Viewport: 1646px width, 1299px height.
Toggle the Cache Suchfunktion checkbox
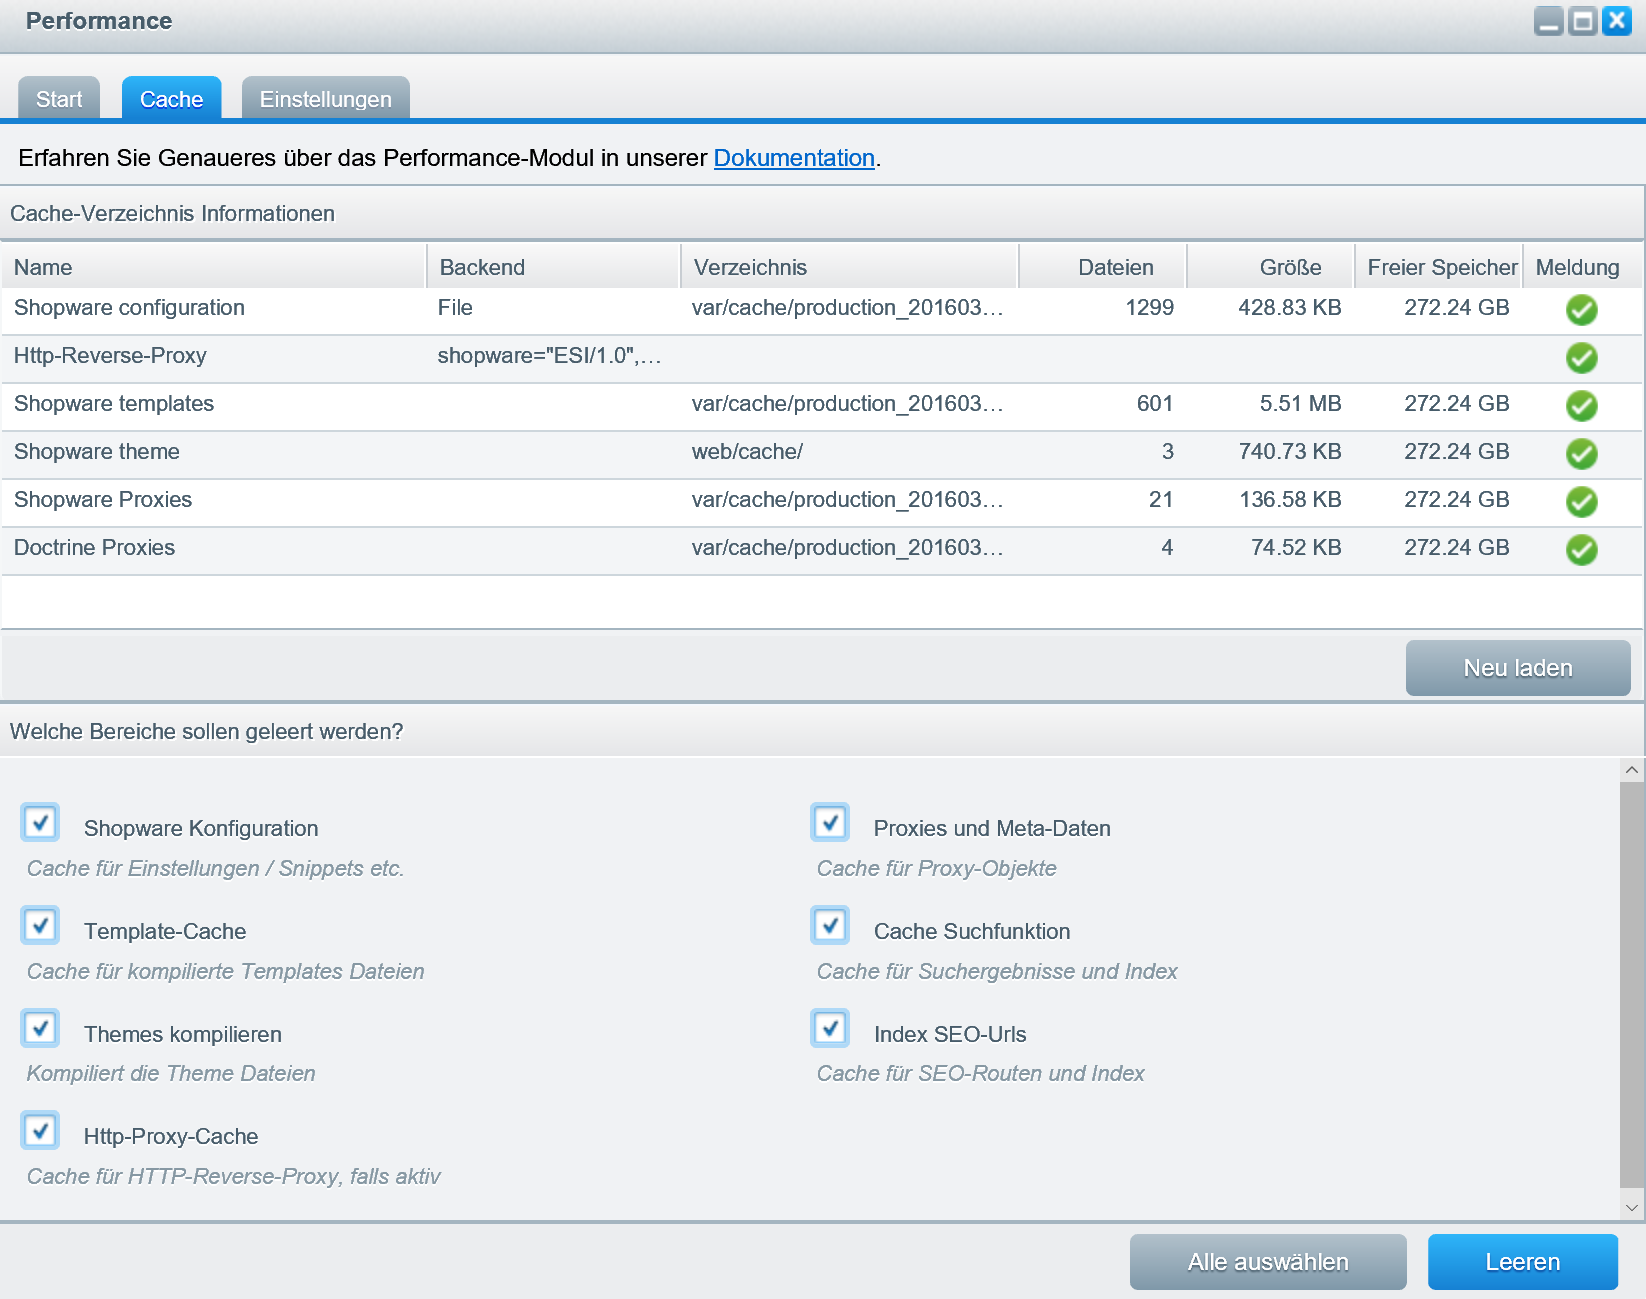(x=831, y=926)
